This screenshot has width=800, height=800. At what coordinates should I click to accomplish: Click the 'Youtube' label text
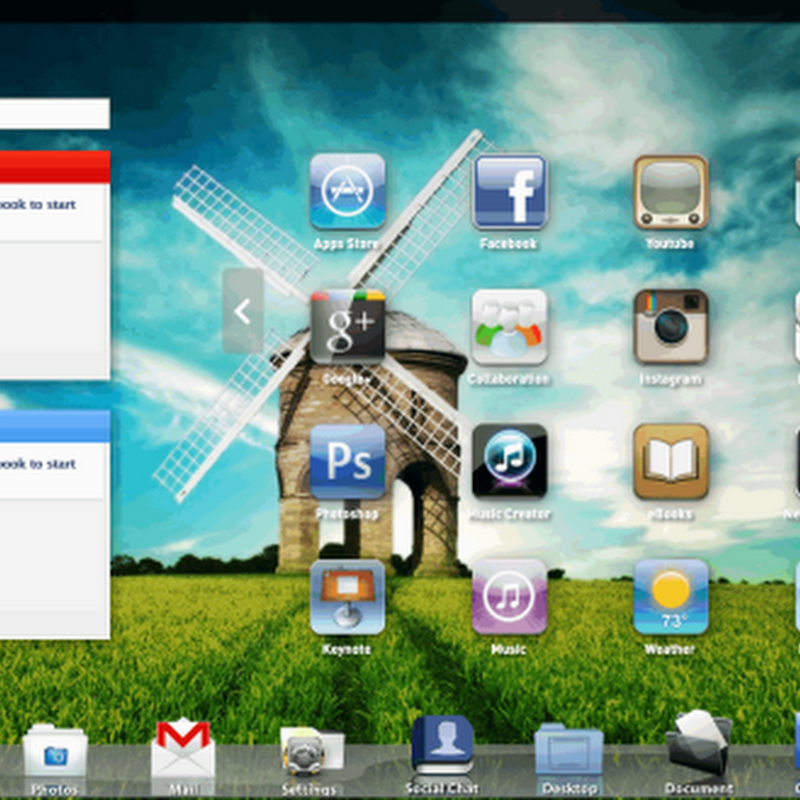670,243
